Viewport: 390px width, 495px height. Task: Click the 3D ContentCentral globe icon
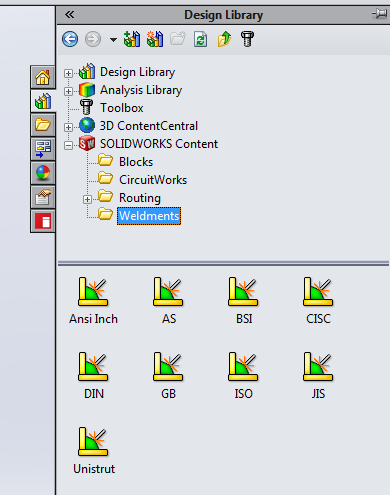(87, 125)
